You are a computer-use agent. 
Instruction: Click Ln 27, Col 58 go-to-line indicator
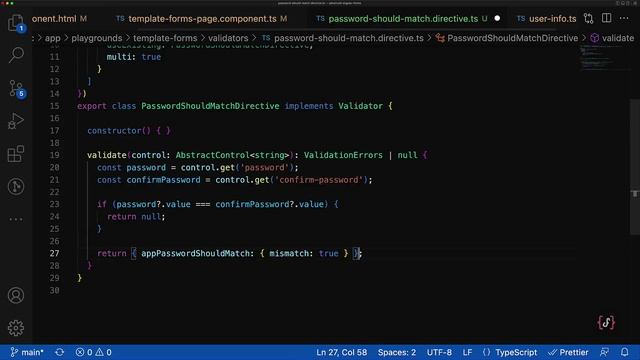click(342, 352)
